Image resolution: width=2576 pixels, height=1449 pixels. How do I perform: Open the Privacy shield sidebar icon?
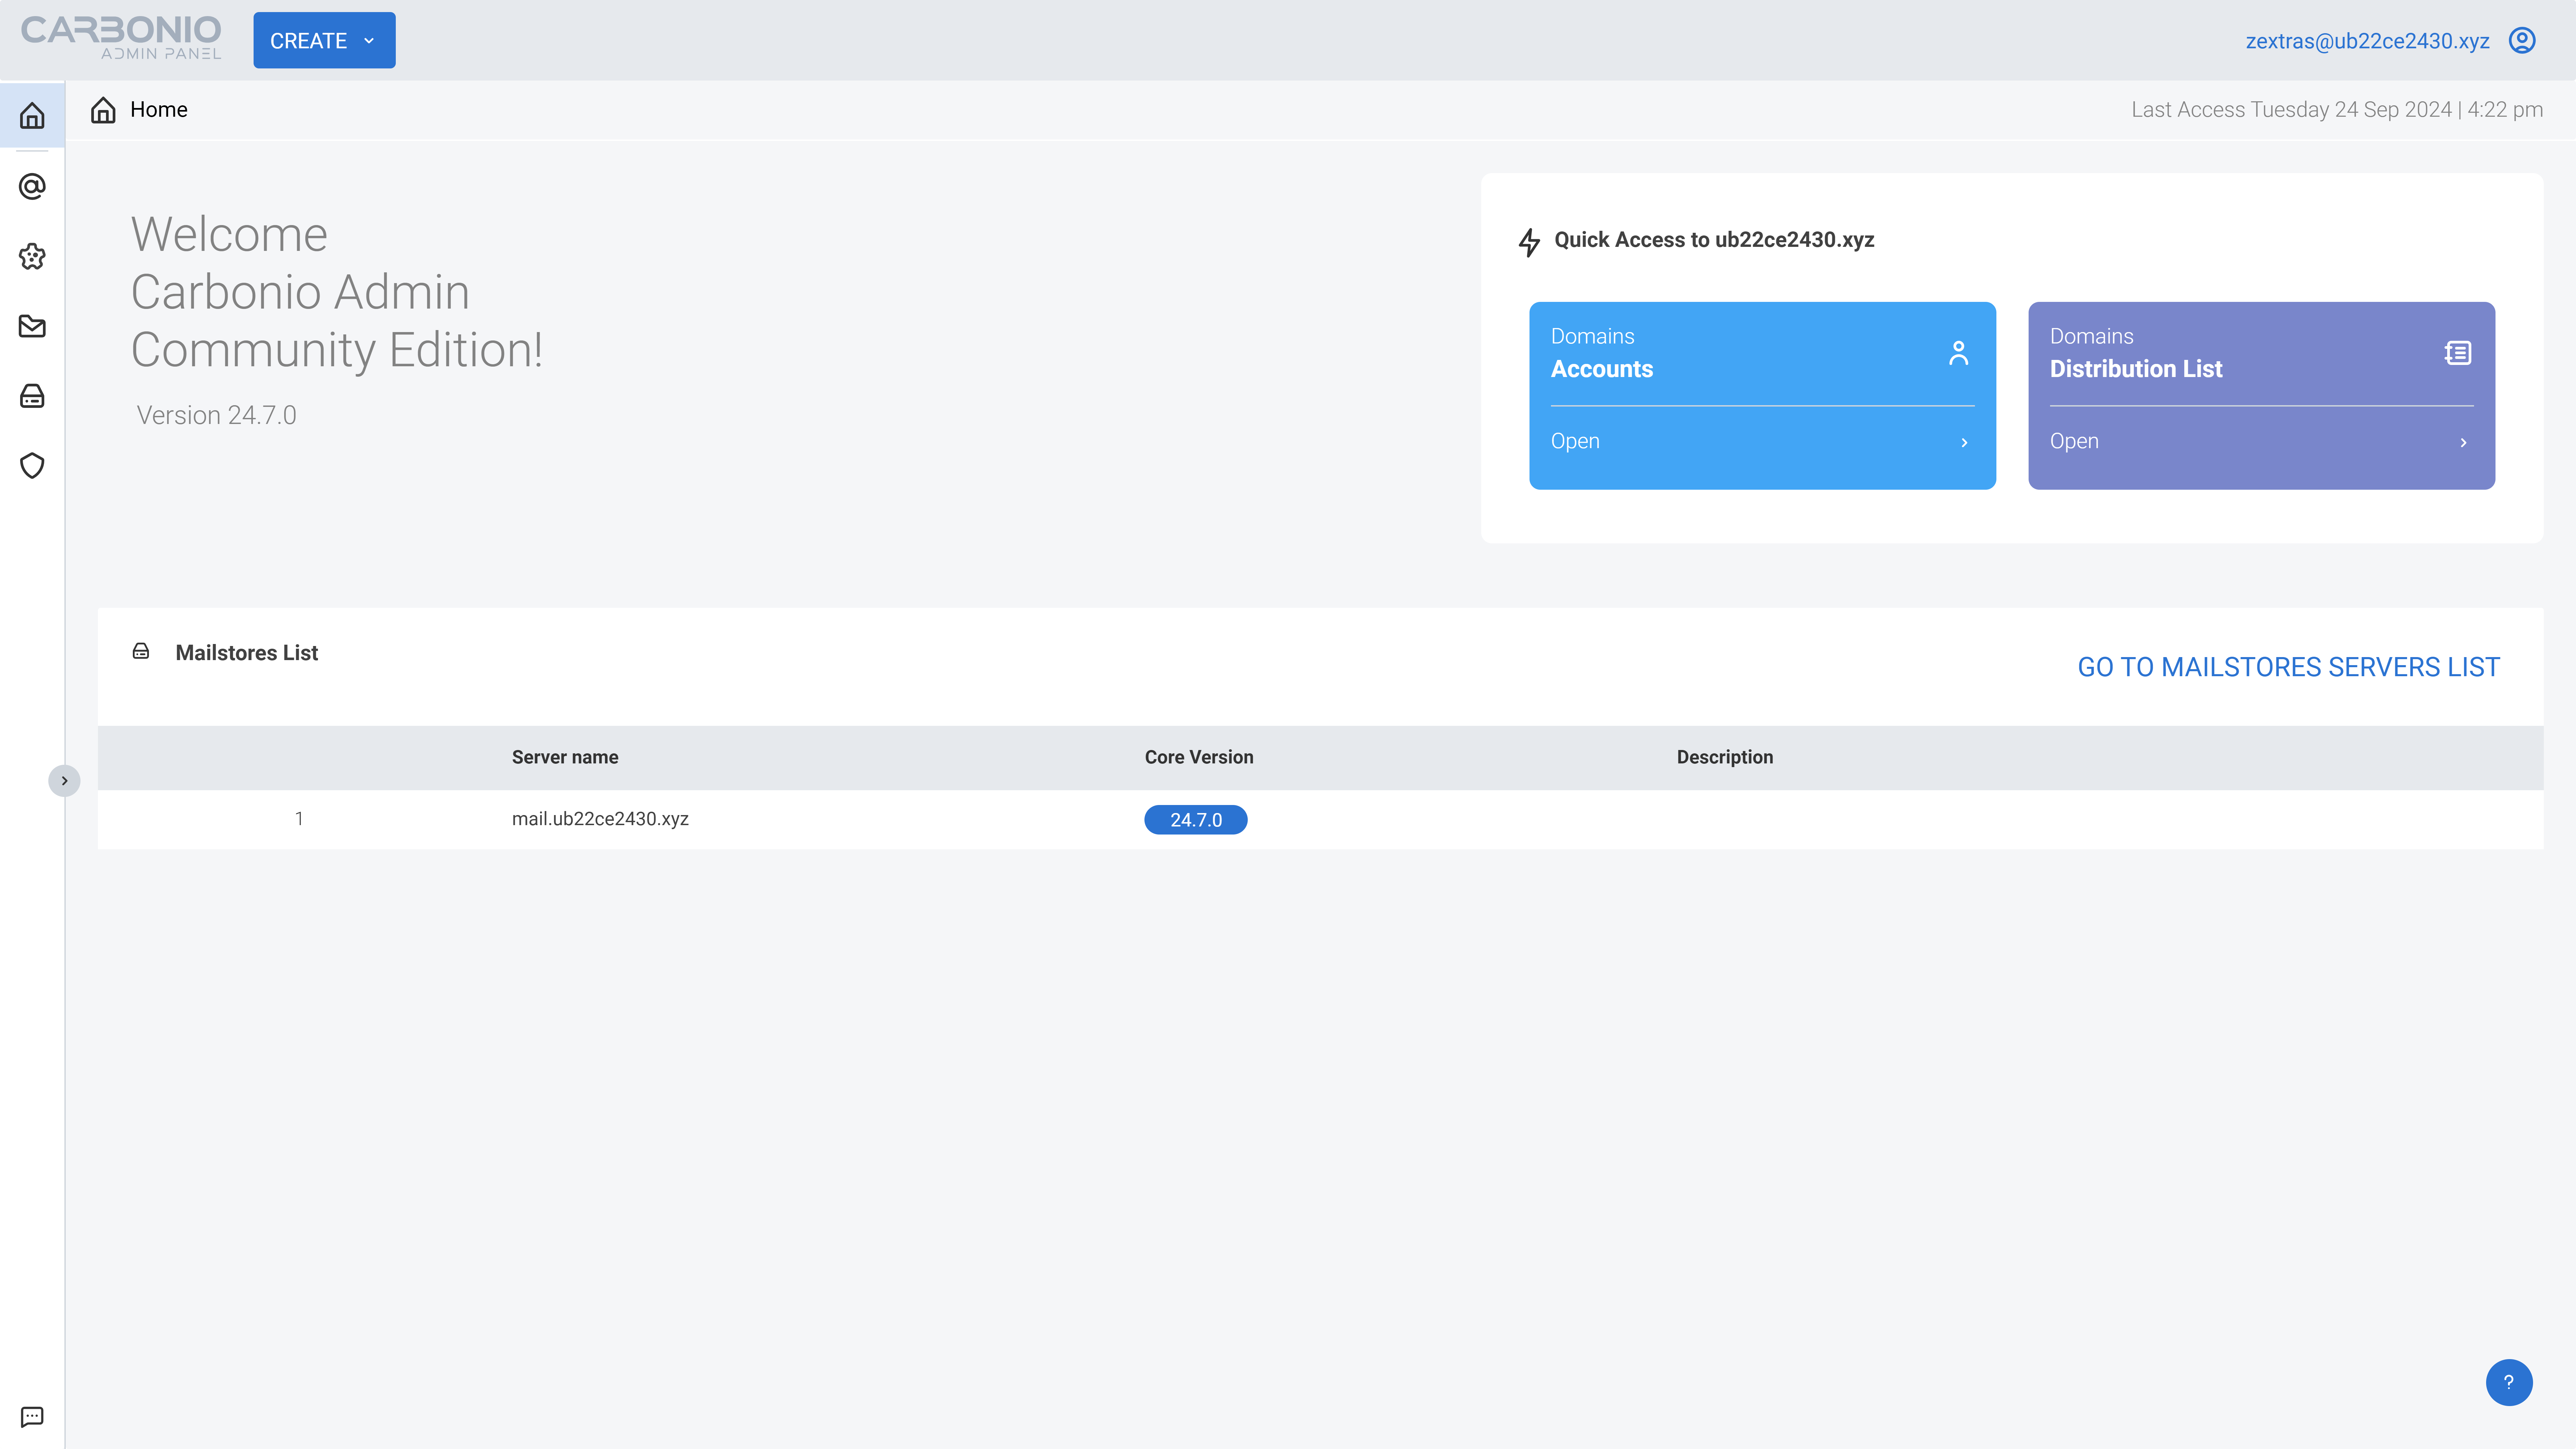click(x=32, y=466)
